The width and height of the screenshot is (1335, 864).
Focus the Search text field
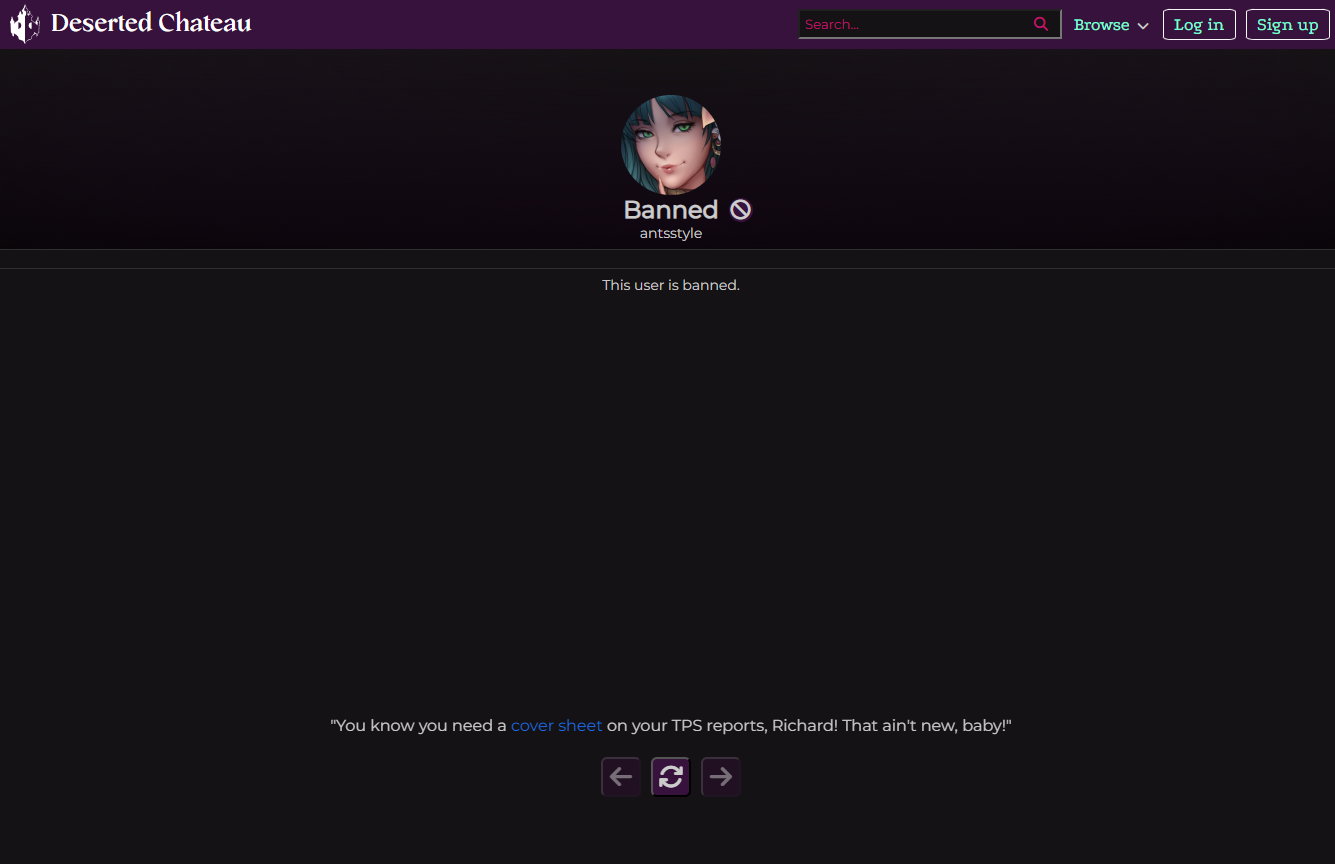pyautogui.click(x=915, y=24)
